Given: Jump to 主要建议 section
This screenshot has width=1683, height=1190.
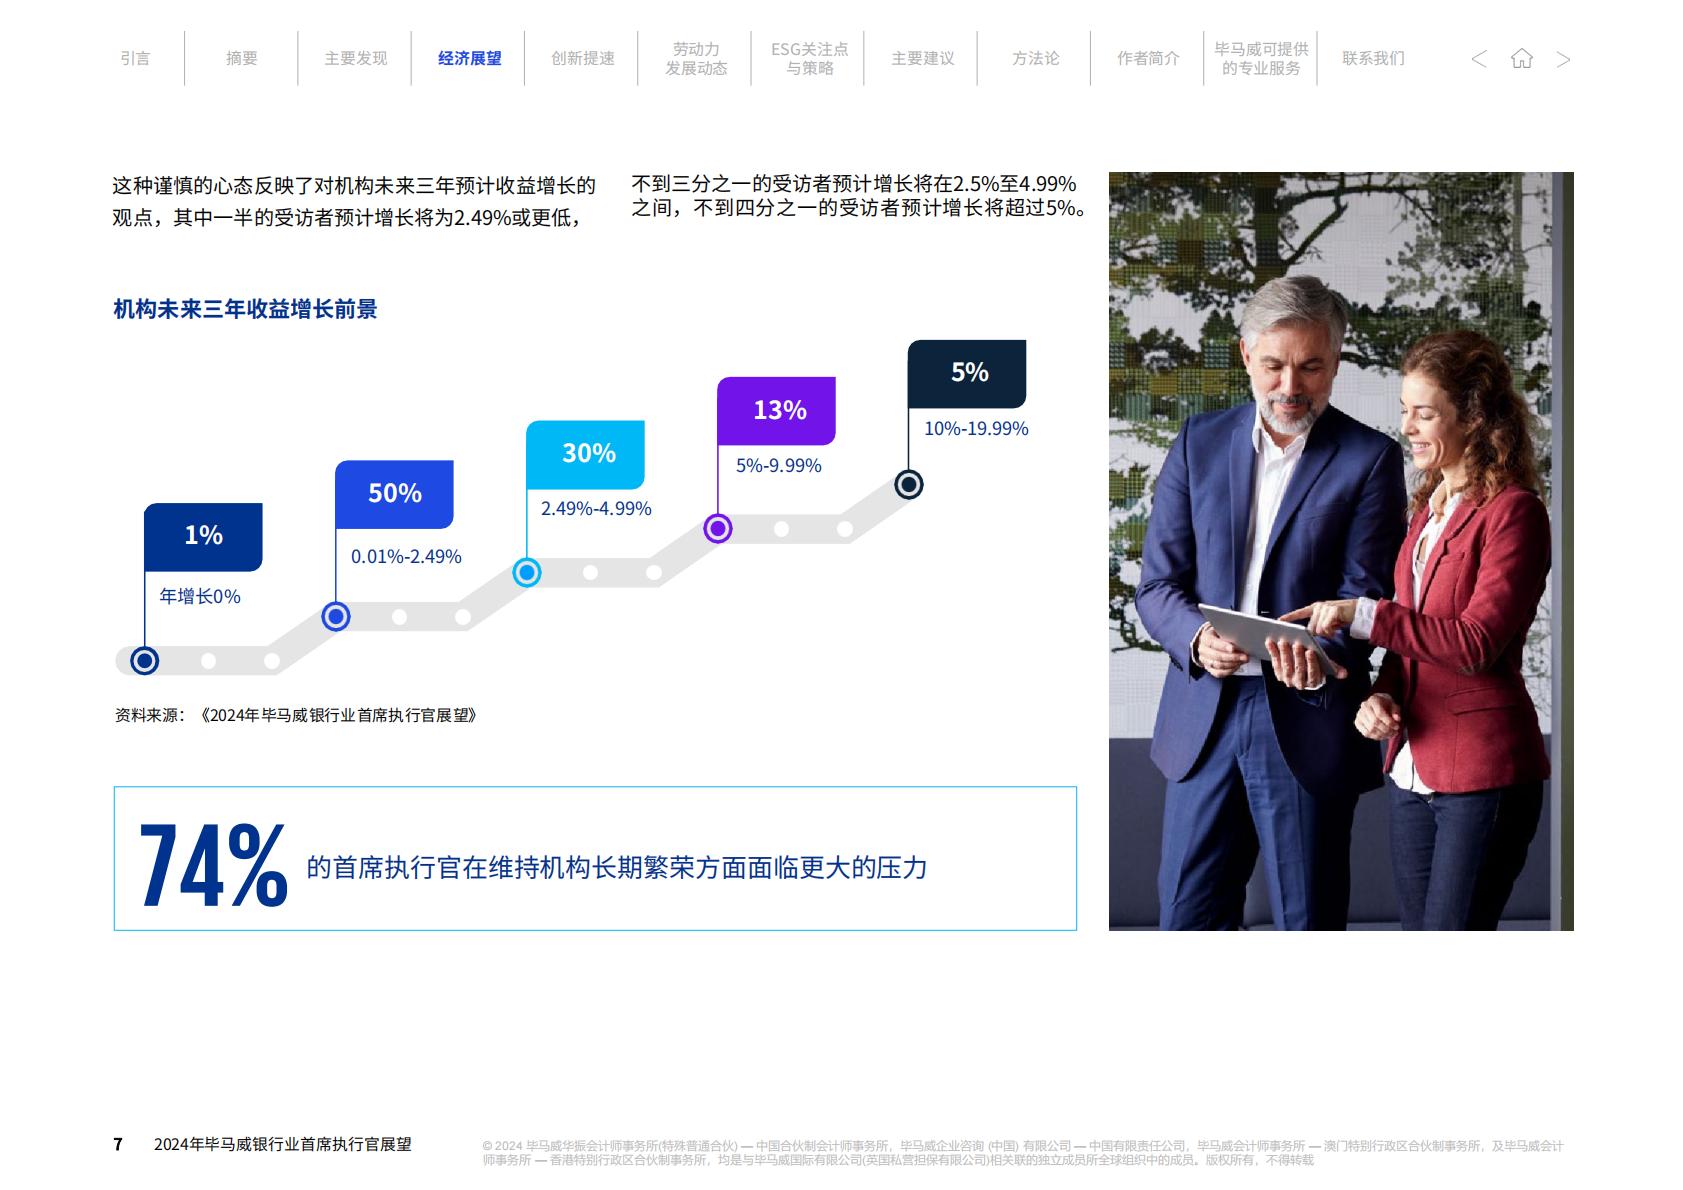Looking at the screenshot, I should coord(922,58).
